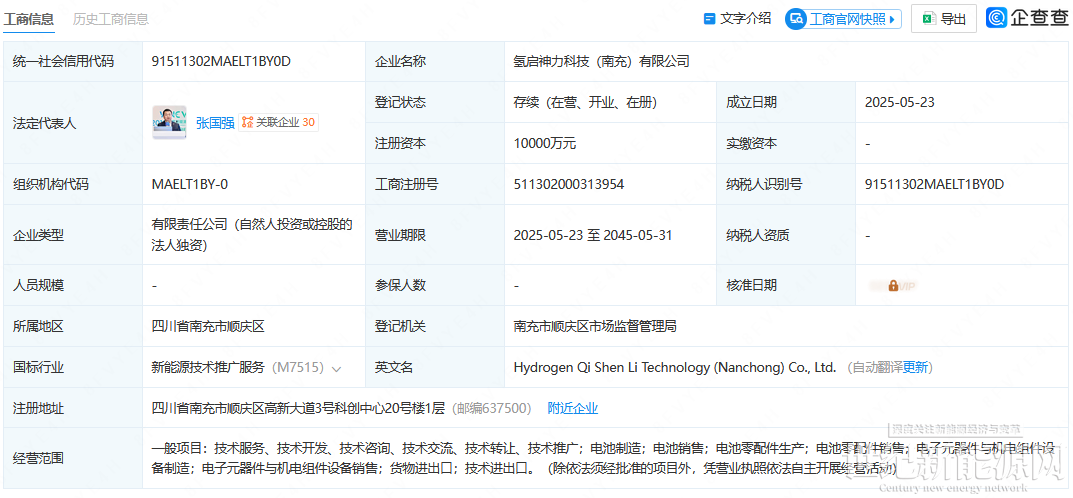Image resolution: width=1073 pixels, height=498 pixels.
Task: Click the Excel icon on export button
Action: pos(928,19)
